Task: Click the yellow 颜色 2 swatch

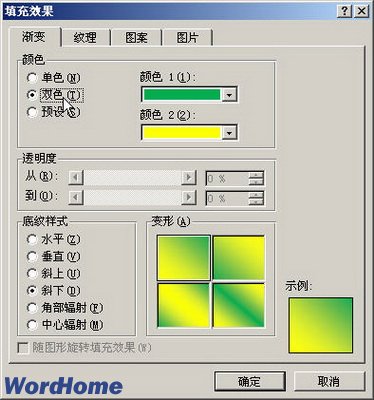Action: pos(181,133)
